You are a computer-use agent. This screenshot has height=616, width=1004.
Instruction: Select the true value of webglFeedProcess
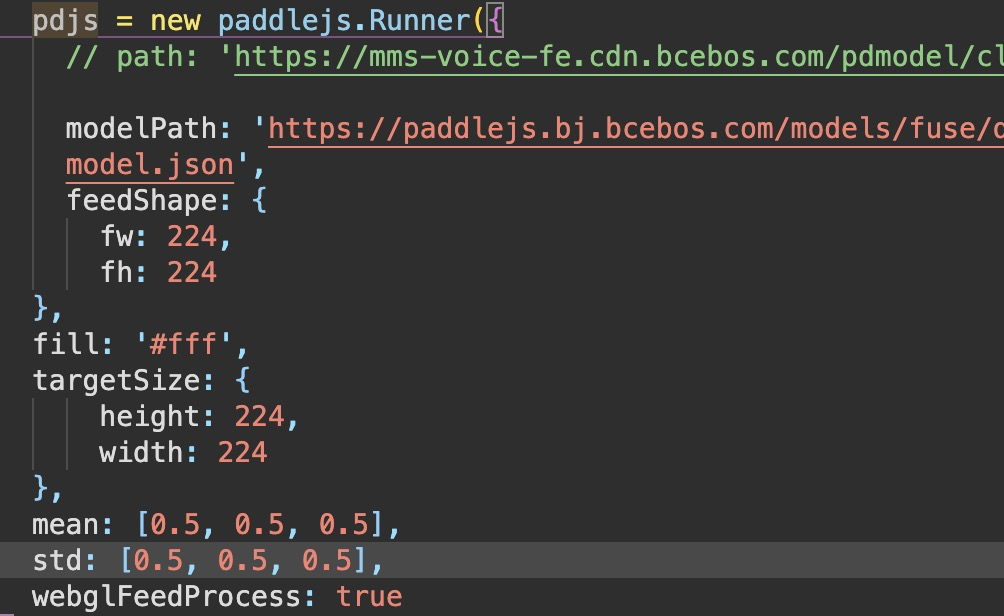pyautogui.click(x=370, y=596)
